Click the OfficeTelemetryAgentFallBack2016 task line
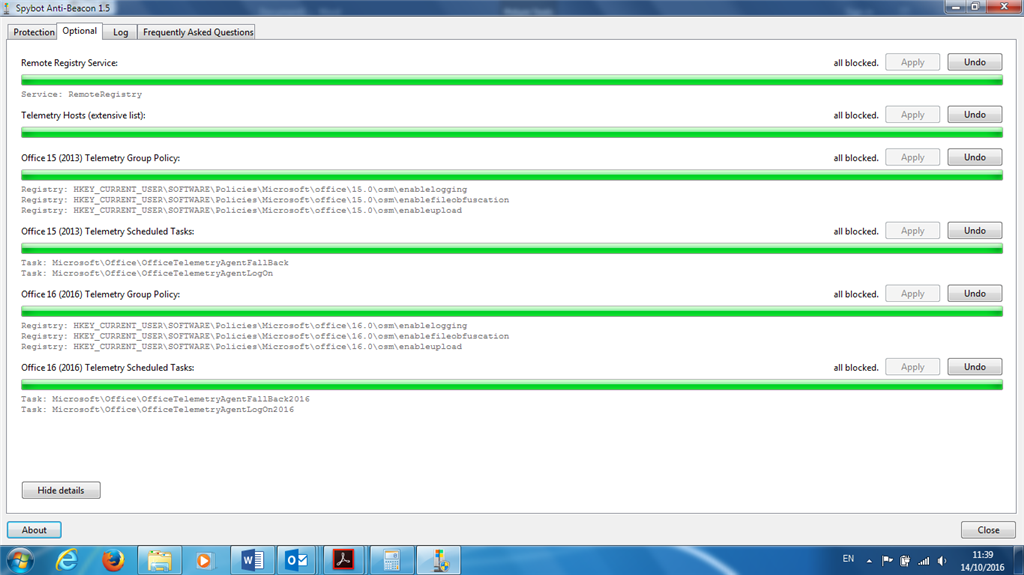Image resolution: width=1024 pixels, height=575 pixels. [165, 399]
